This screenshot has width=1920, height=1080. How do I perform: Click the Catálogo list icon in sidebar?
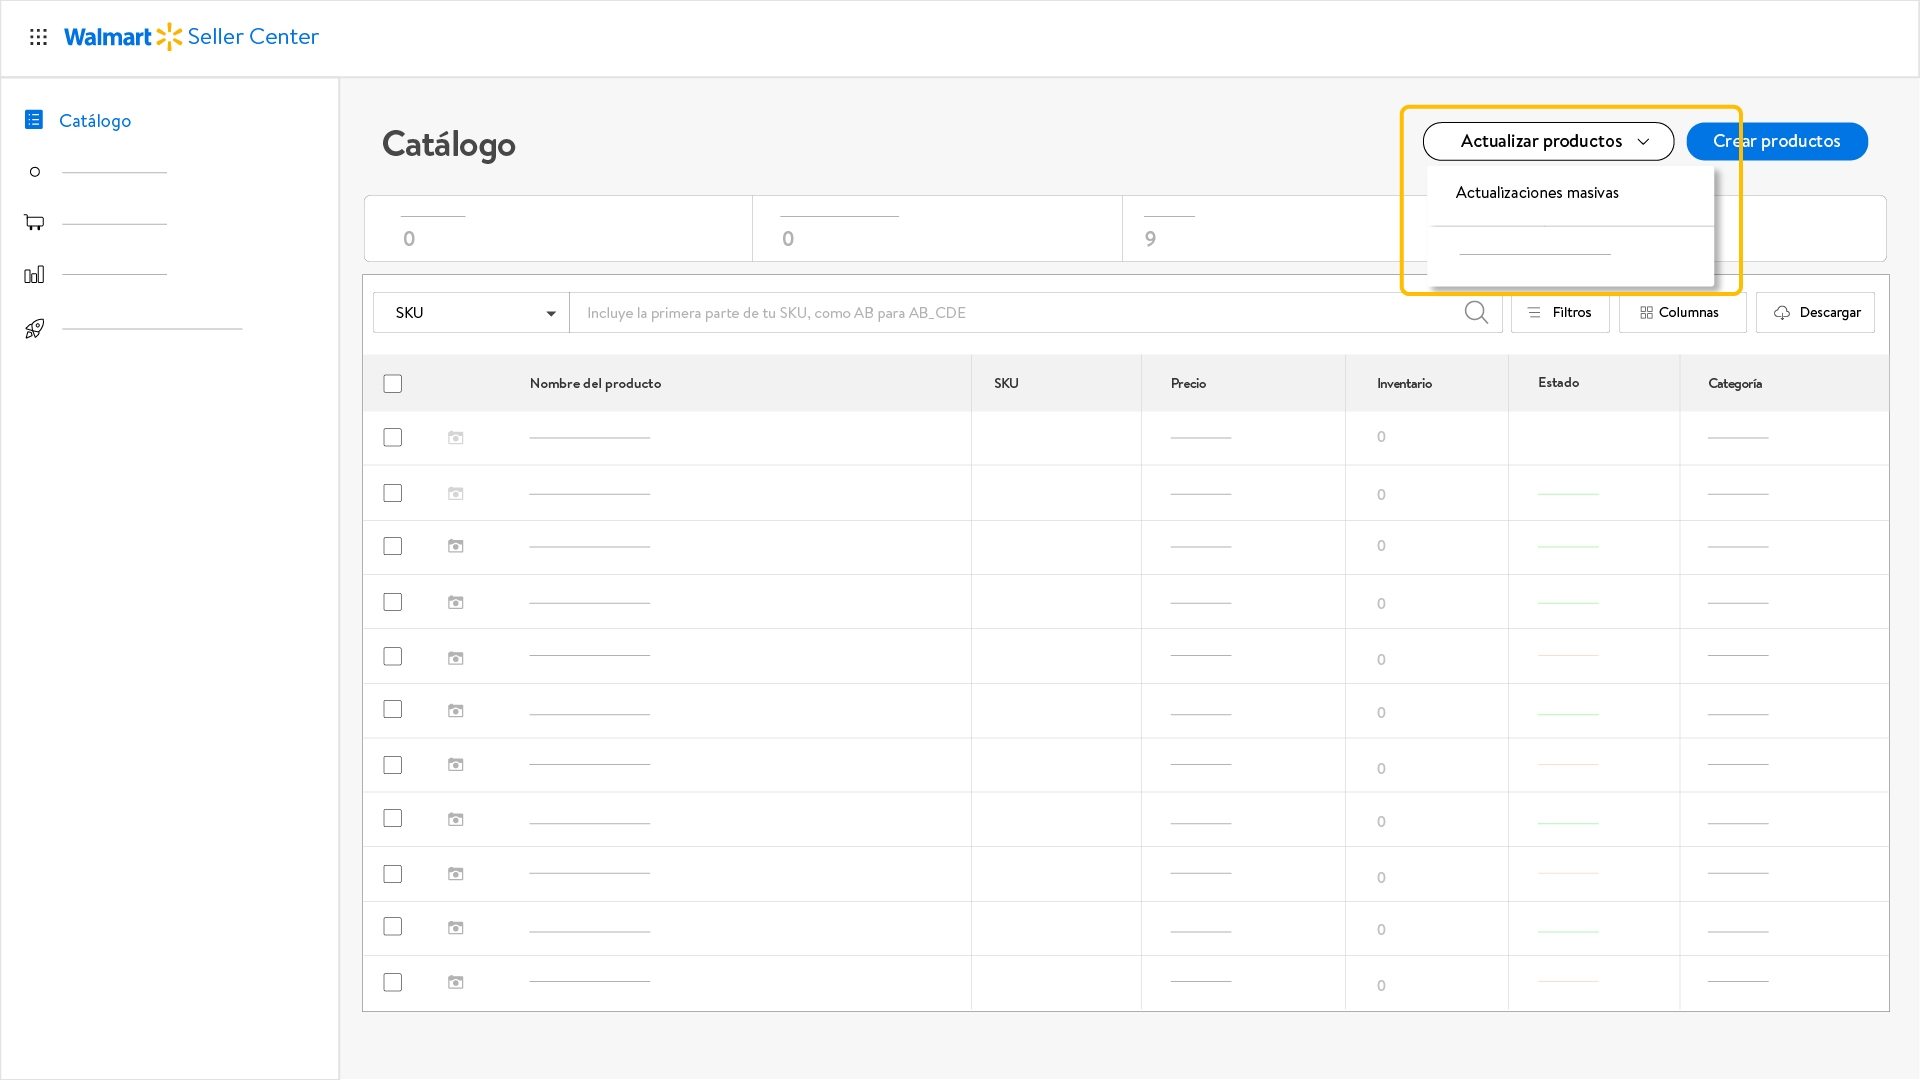click(x=34, y=120)
